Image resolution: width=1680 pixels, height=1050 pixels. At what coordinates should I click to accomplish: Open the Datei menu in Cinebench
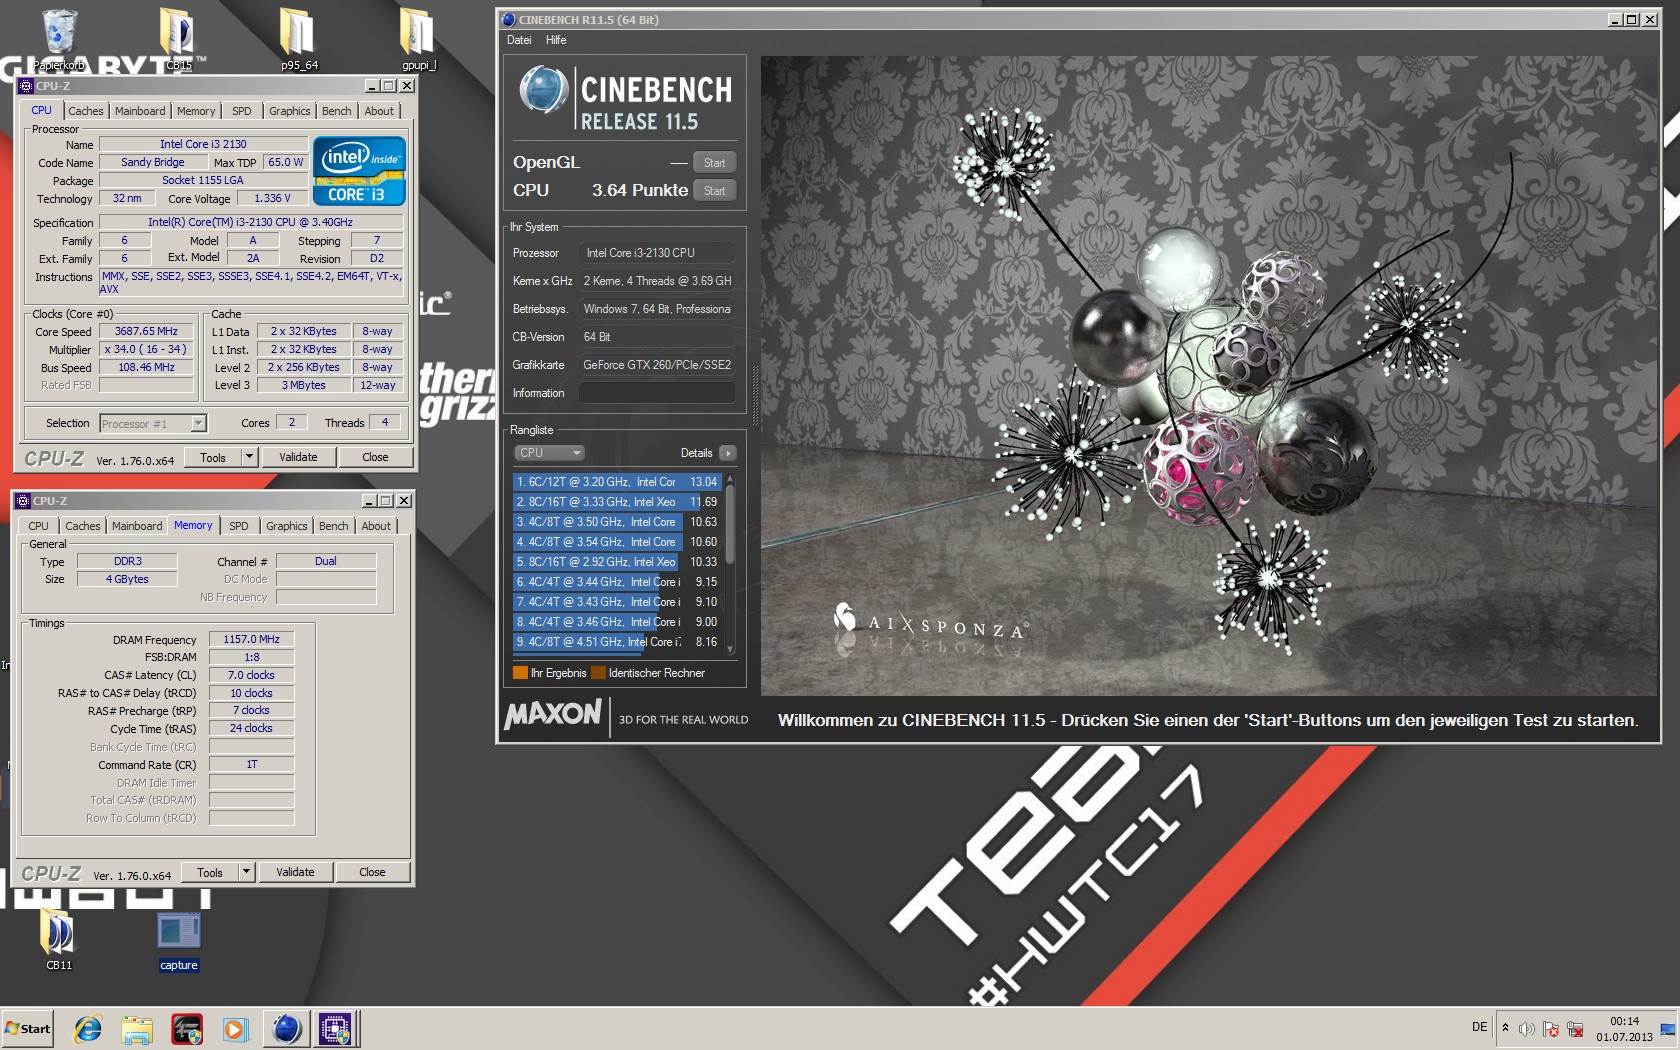pyautogui.click(x=519, y=40)
